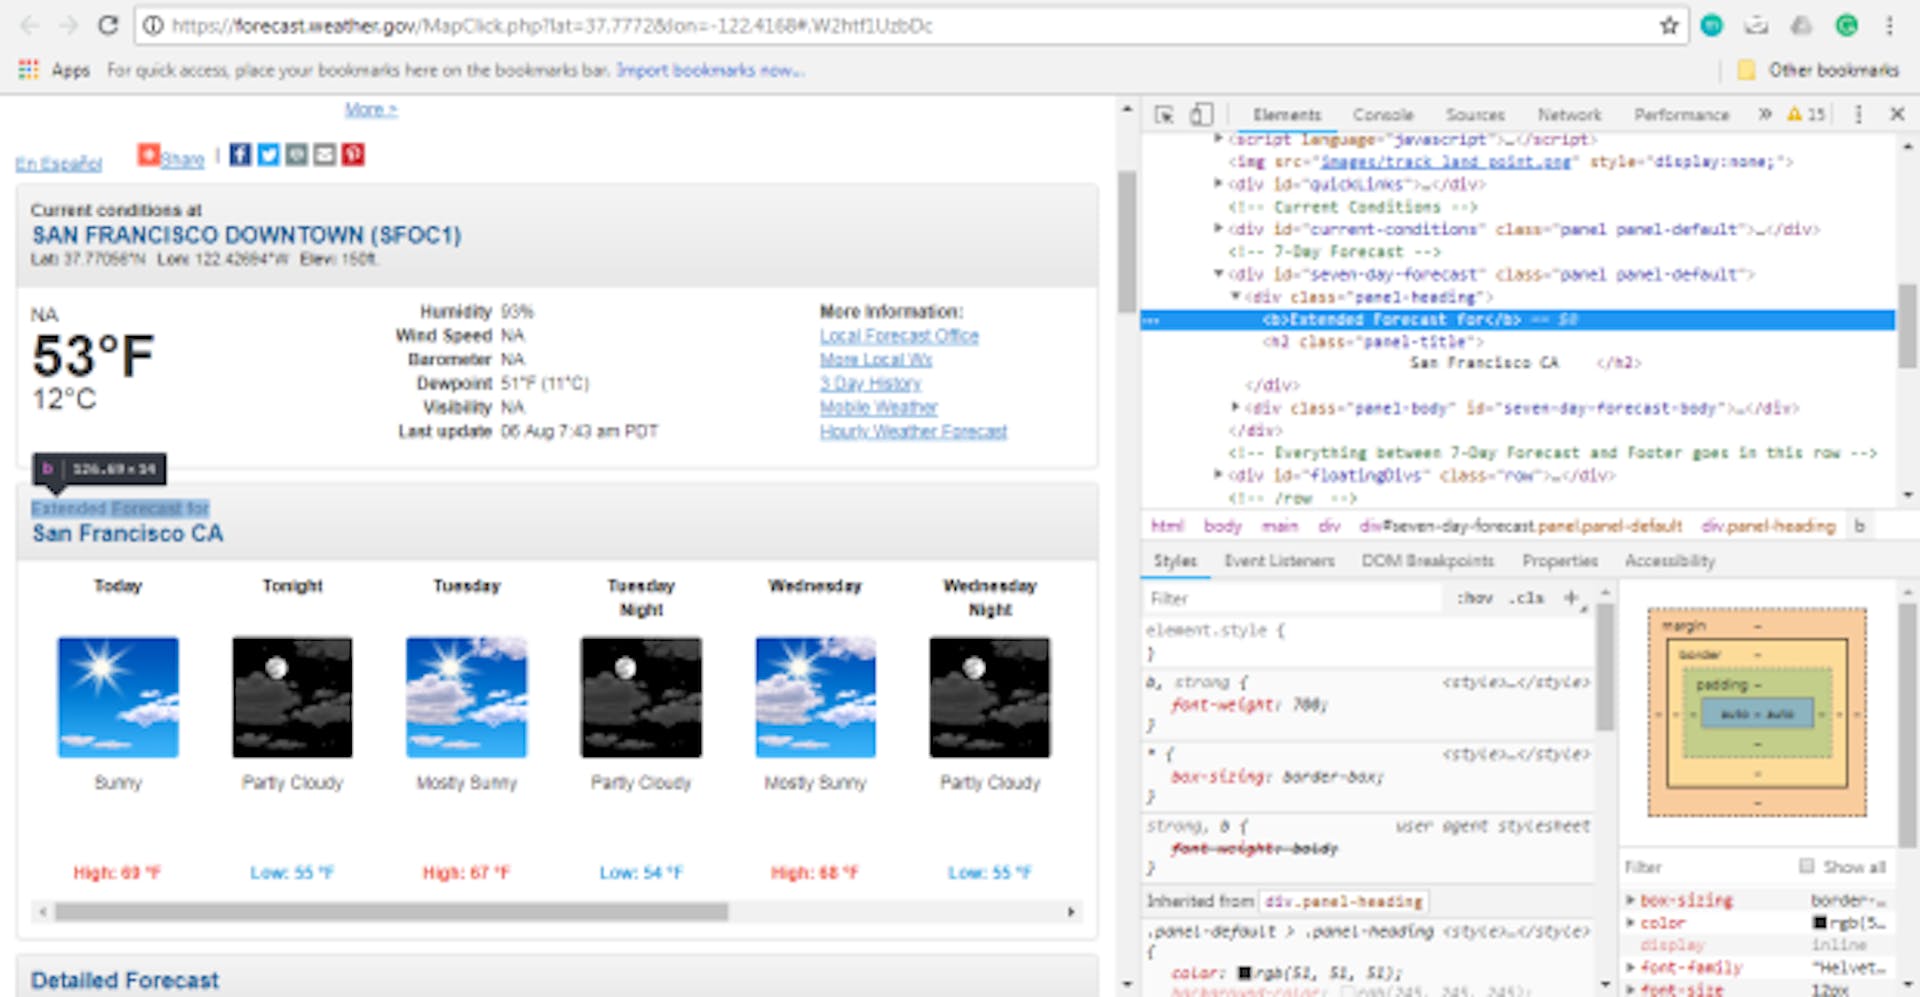Reload the page with the refresh icon
This screenshot has width=1920, height=997.
[x=108, y=25]
